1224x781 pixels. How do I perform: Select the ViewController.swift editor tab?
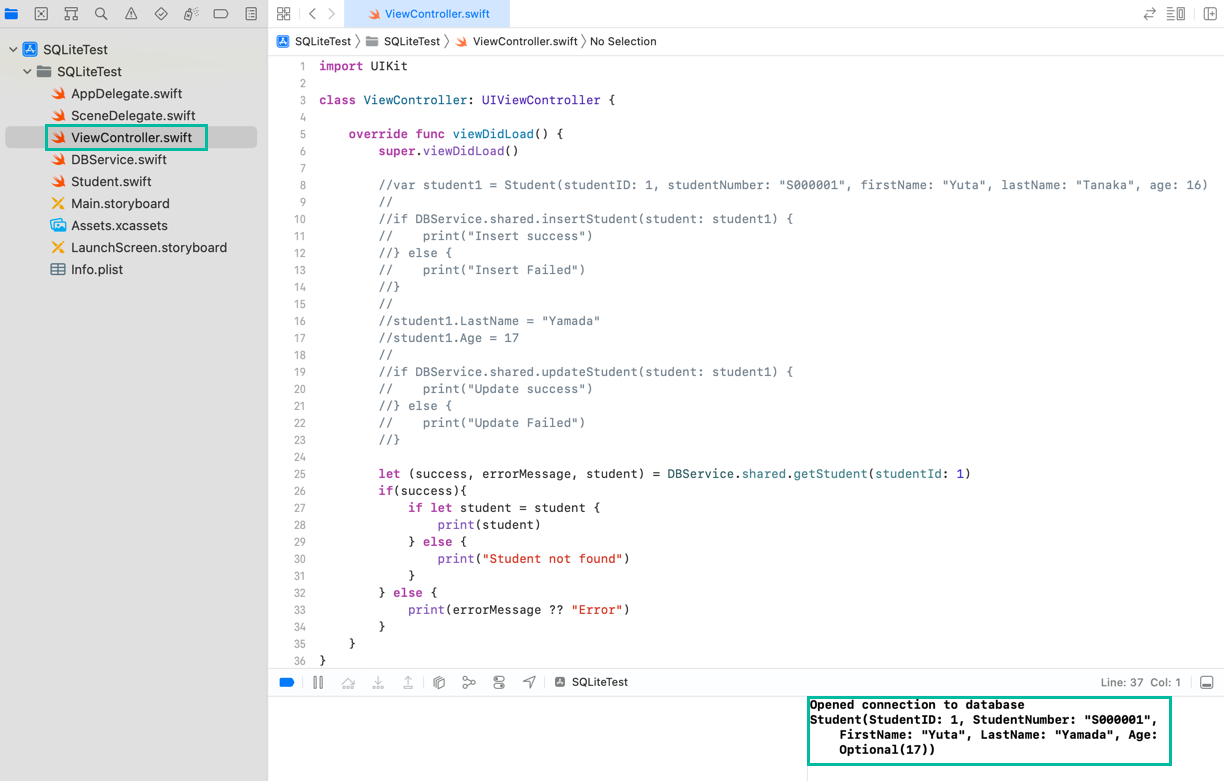tap(426, 14)
